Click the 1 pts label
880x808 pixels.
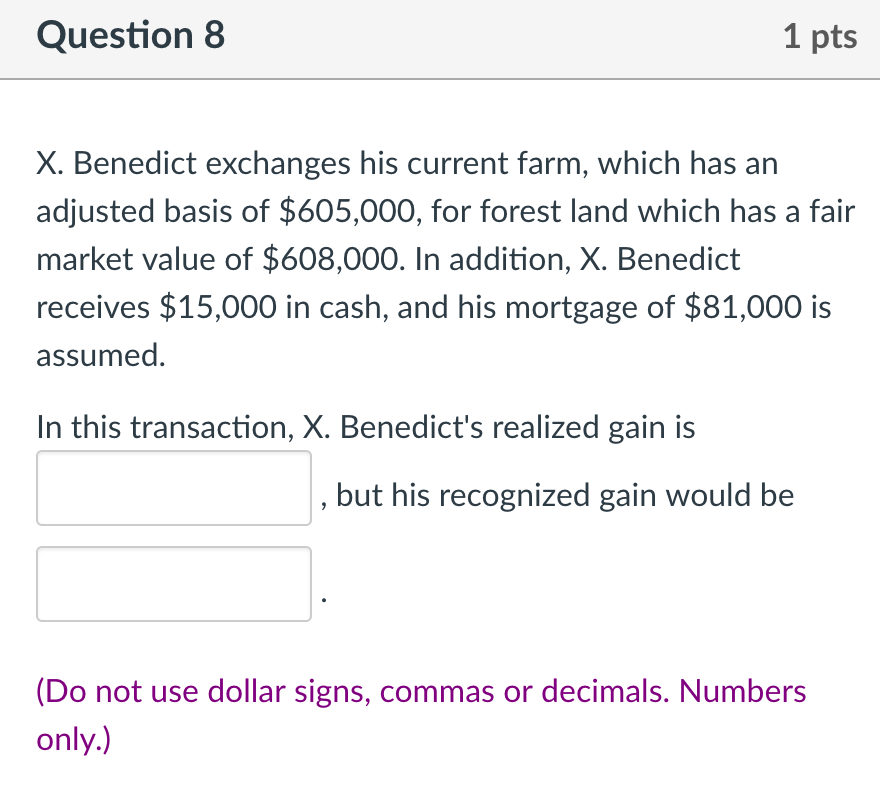pos(821,36)
